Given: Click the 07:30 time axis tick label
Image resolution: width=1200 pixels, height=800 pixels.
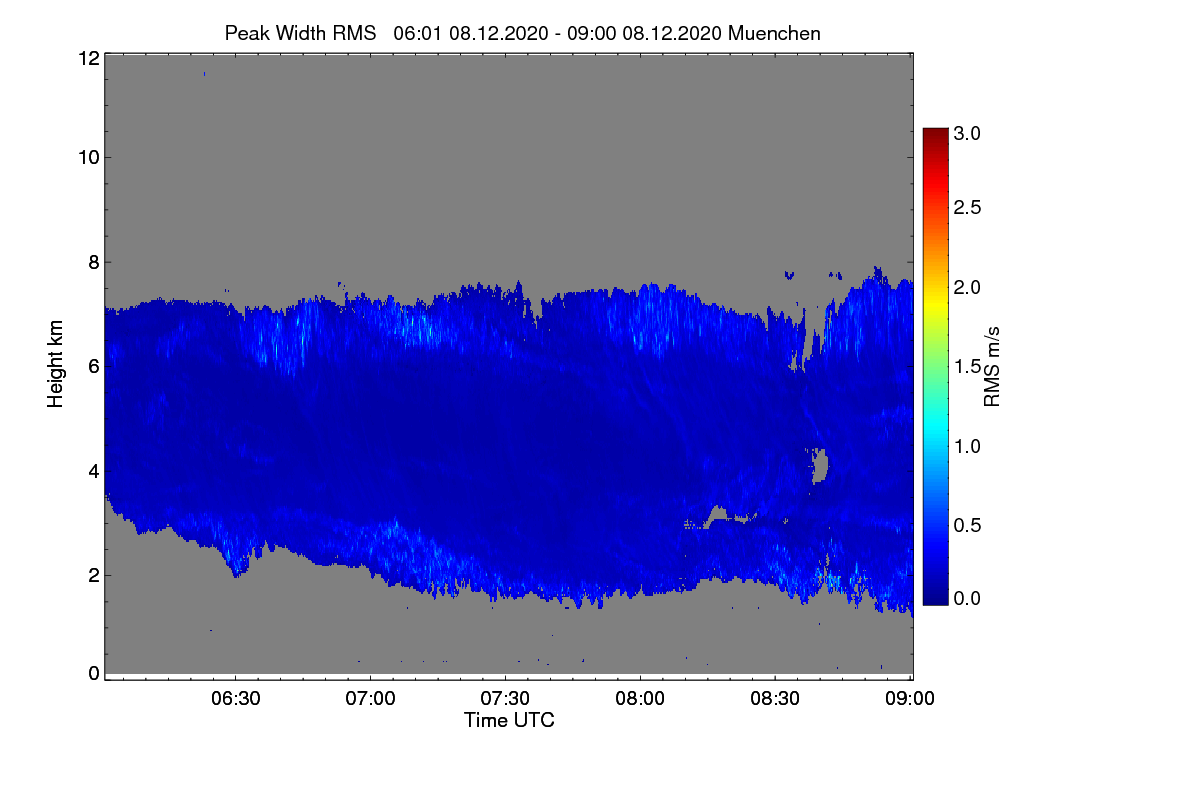Looking at the screenshot, I should [x=506, y=699].
